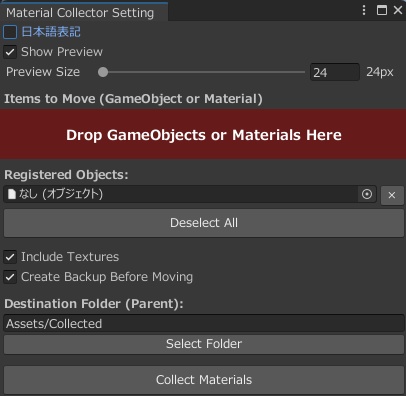Click the Assets/Collected destination folder field
This screenshot has height=396, width=406.
204,323
